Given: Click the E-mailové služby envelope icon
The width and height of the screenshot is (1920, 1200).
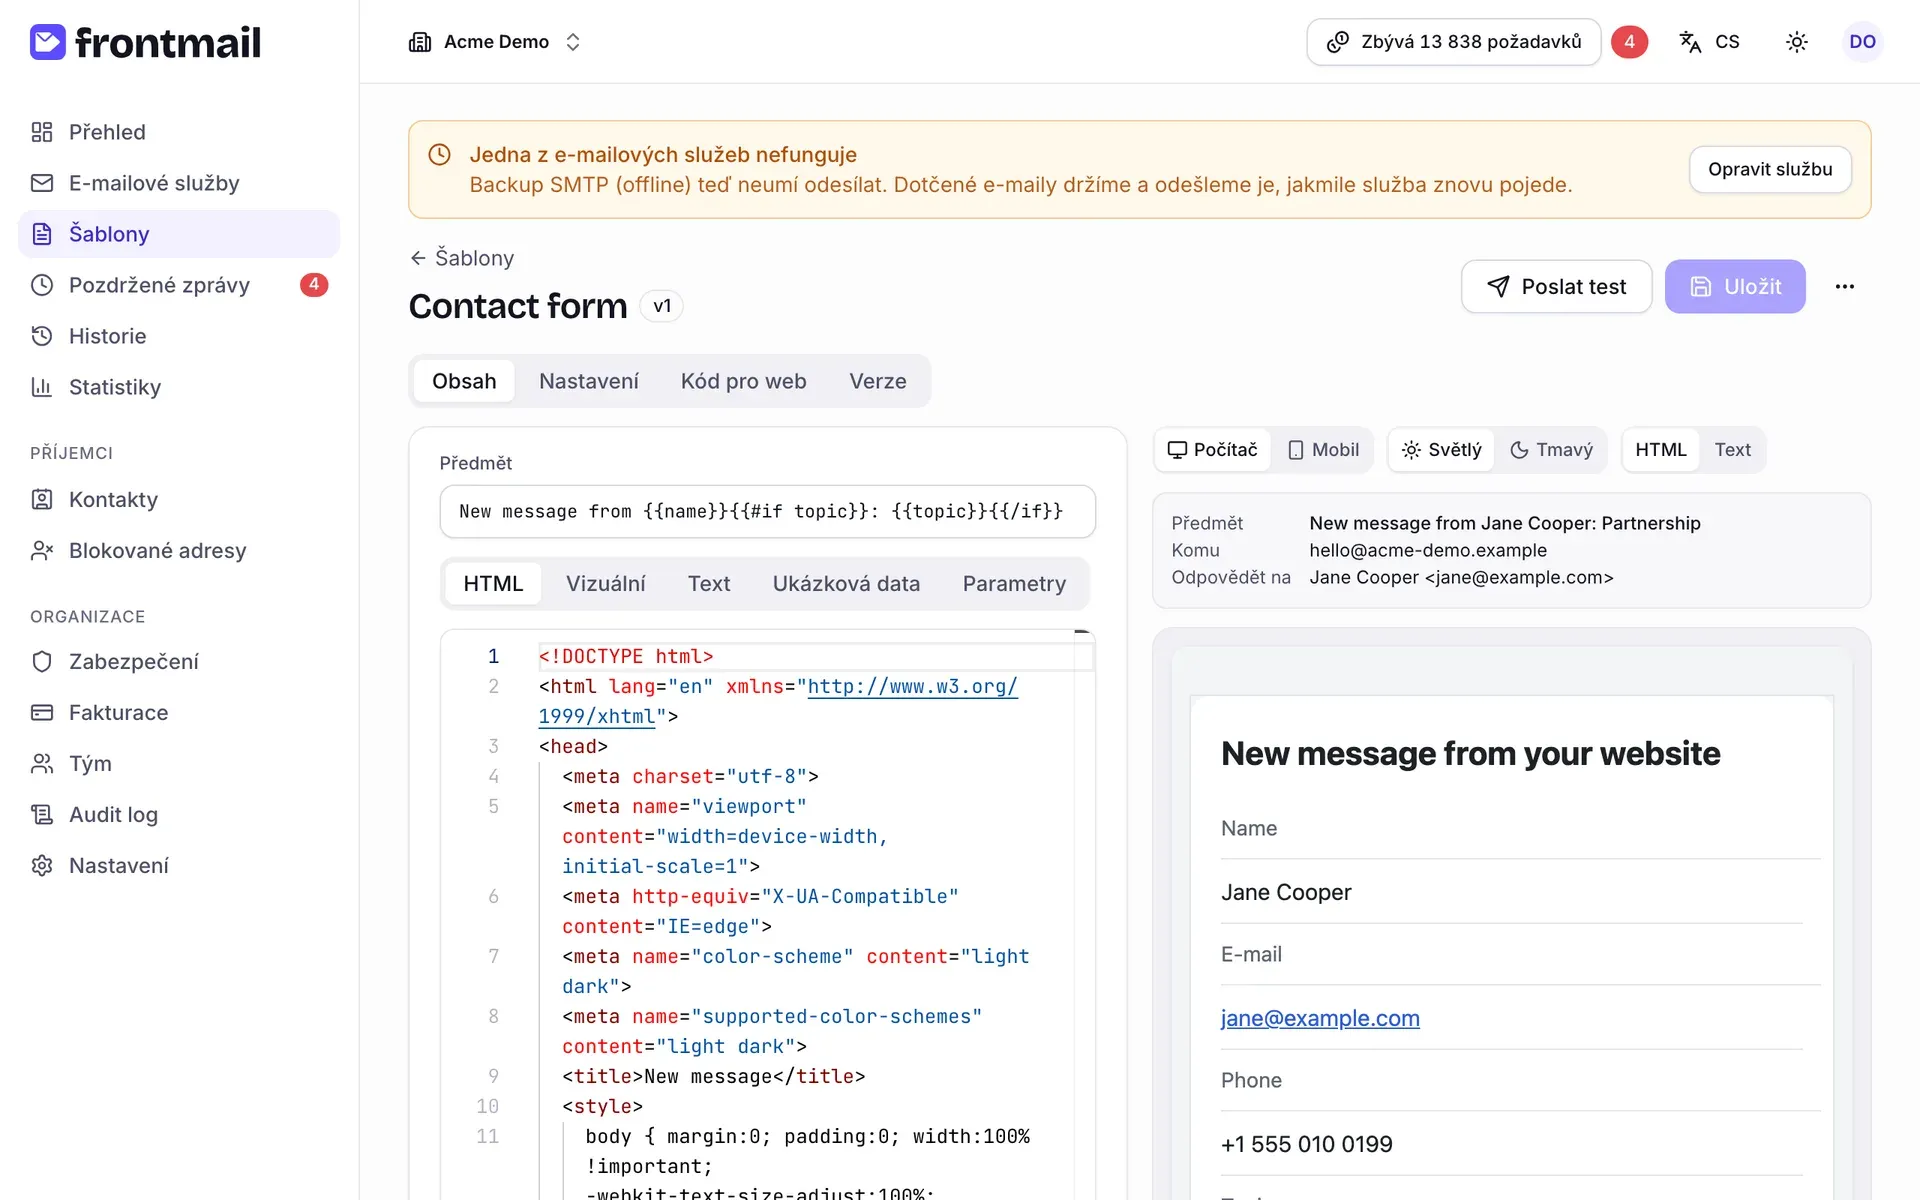Looking at the screenshot, I should coord(42,183).
